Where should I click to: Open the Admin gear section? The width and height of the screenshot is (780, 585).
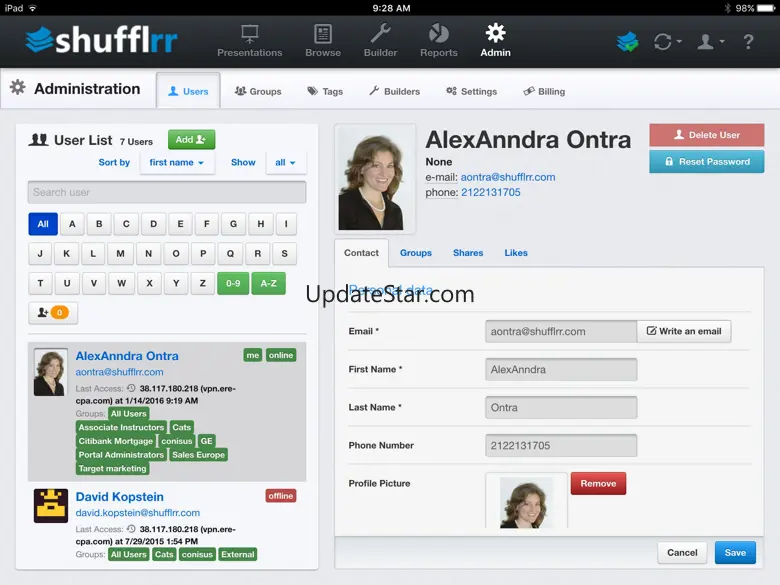[495, 41]
